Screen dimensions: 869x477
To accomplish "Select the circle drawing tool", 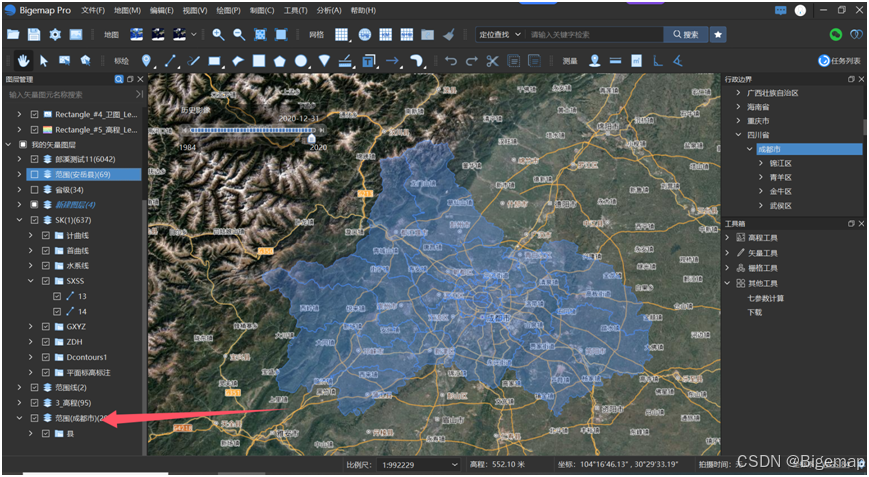I will 301,60.
